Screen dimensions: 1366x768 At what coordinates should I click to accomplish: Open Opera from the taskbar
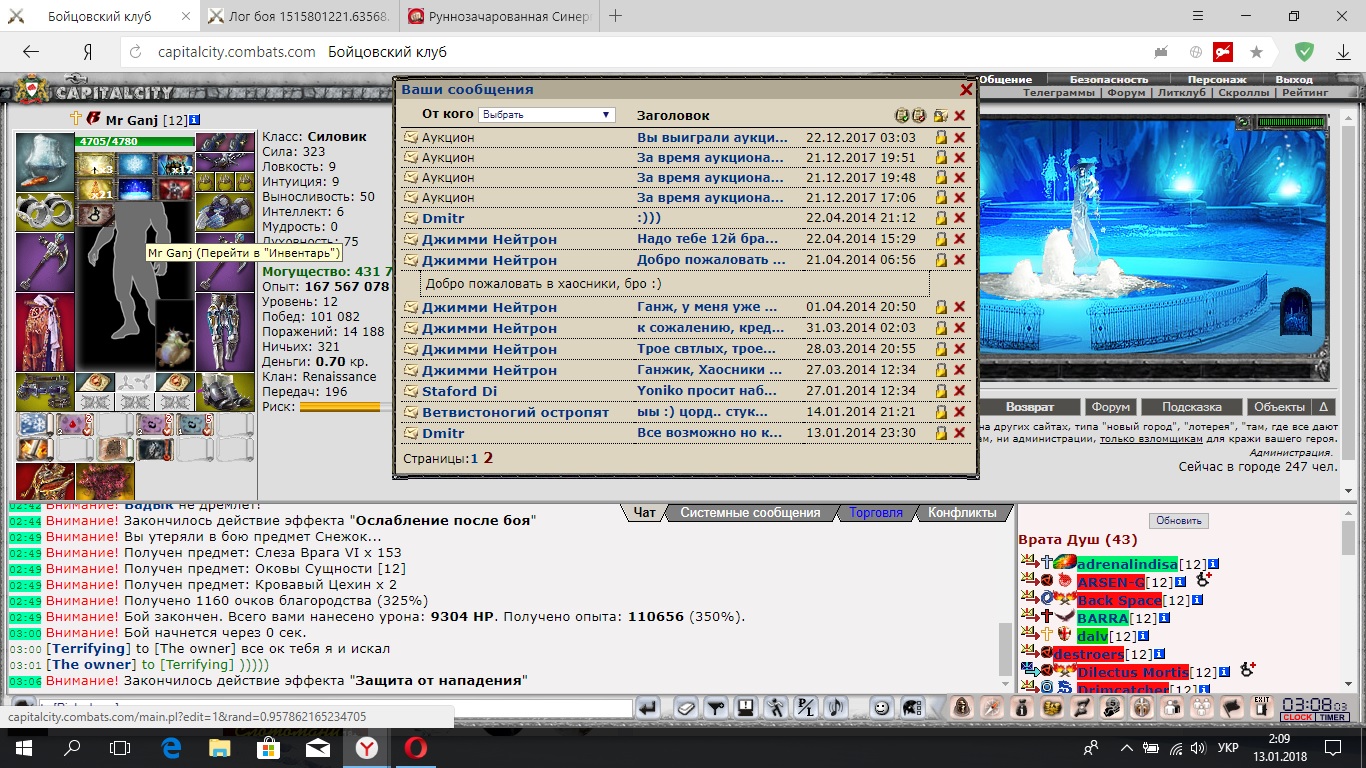click(x=416, y=747)
